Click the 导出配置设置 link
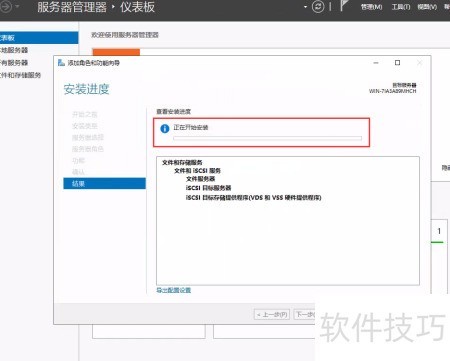 [x=174, y=290]
